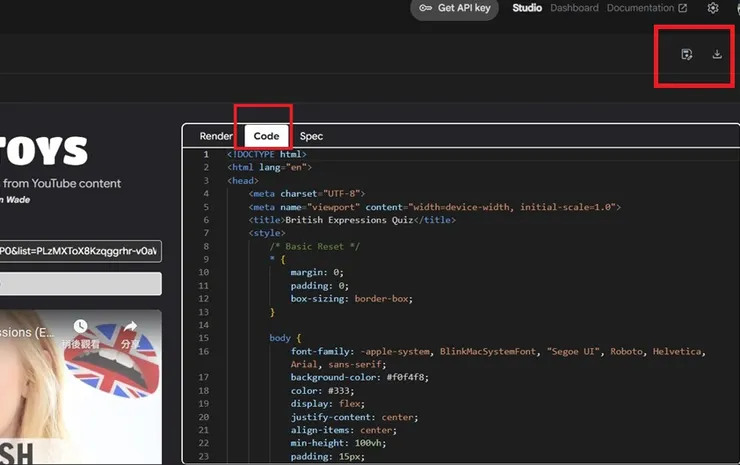Click the Get API key button
The height and width of the screenshot is (465, 740).
click(x=454, y=8)
